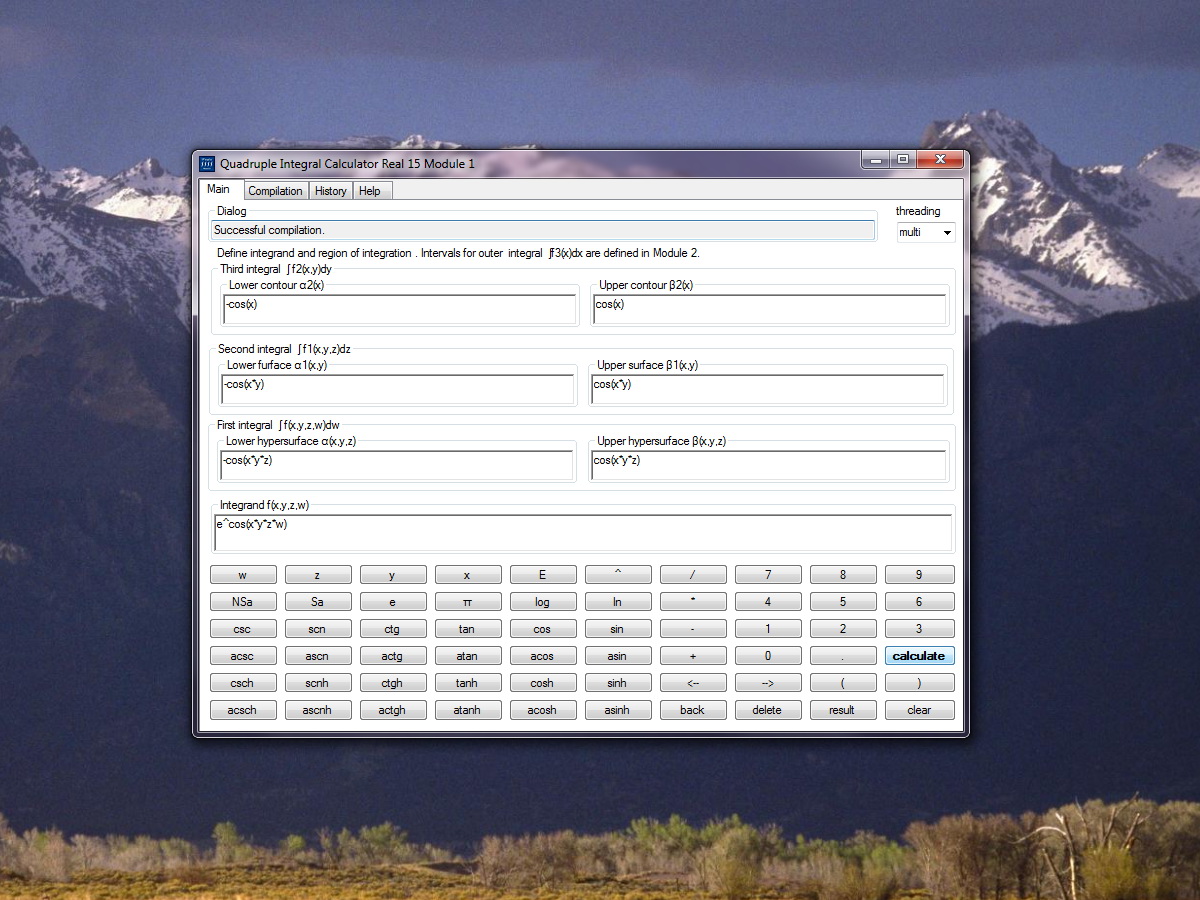The image size is (1200, 900).
Task: Click the Upper hypersurface β(x,y,z) field
Action: tap(768, 466)
